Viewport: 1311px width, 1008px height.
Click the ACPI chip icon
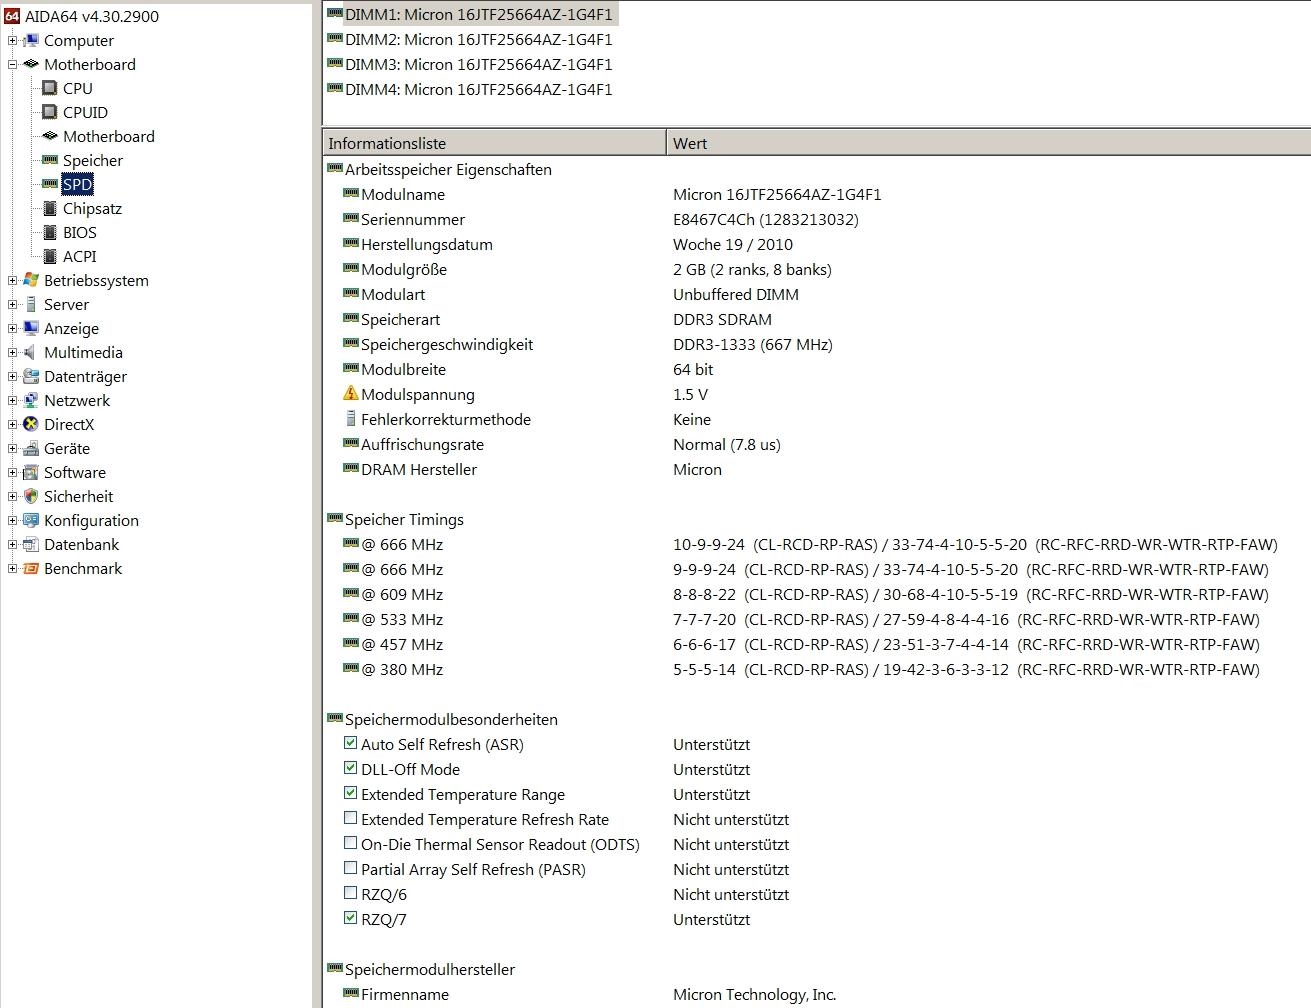point(50,256)
